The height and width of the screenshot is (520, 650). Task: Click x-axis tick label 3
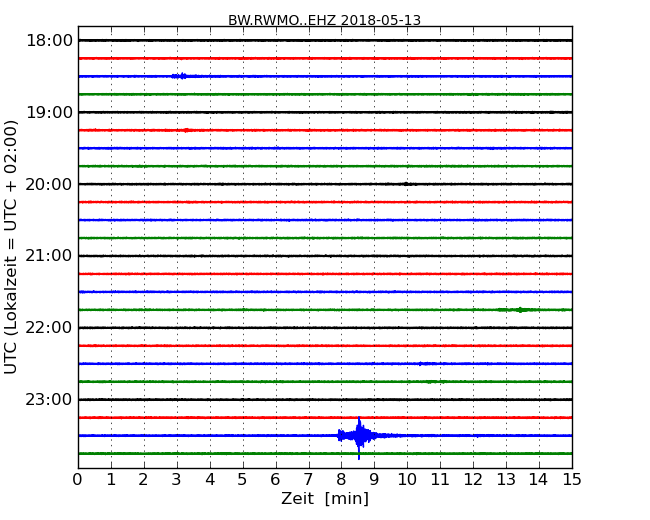177,479
